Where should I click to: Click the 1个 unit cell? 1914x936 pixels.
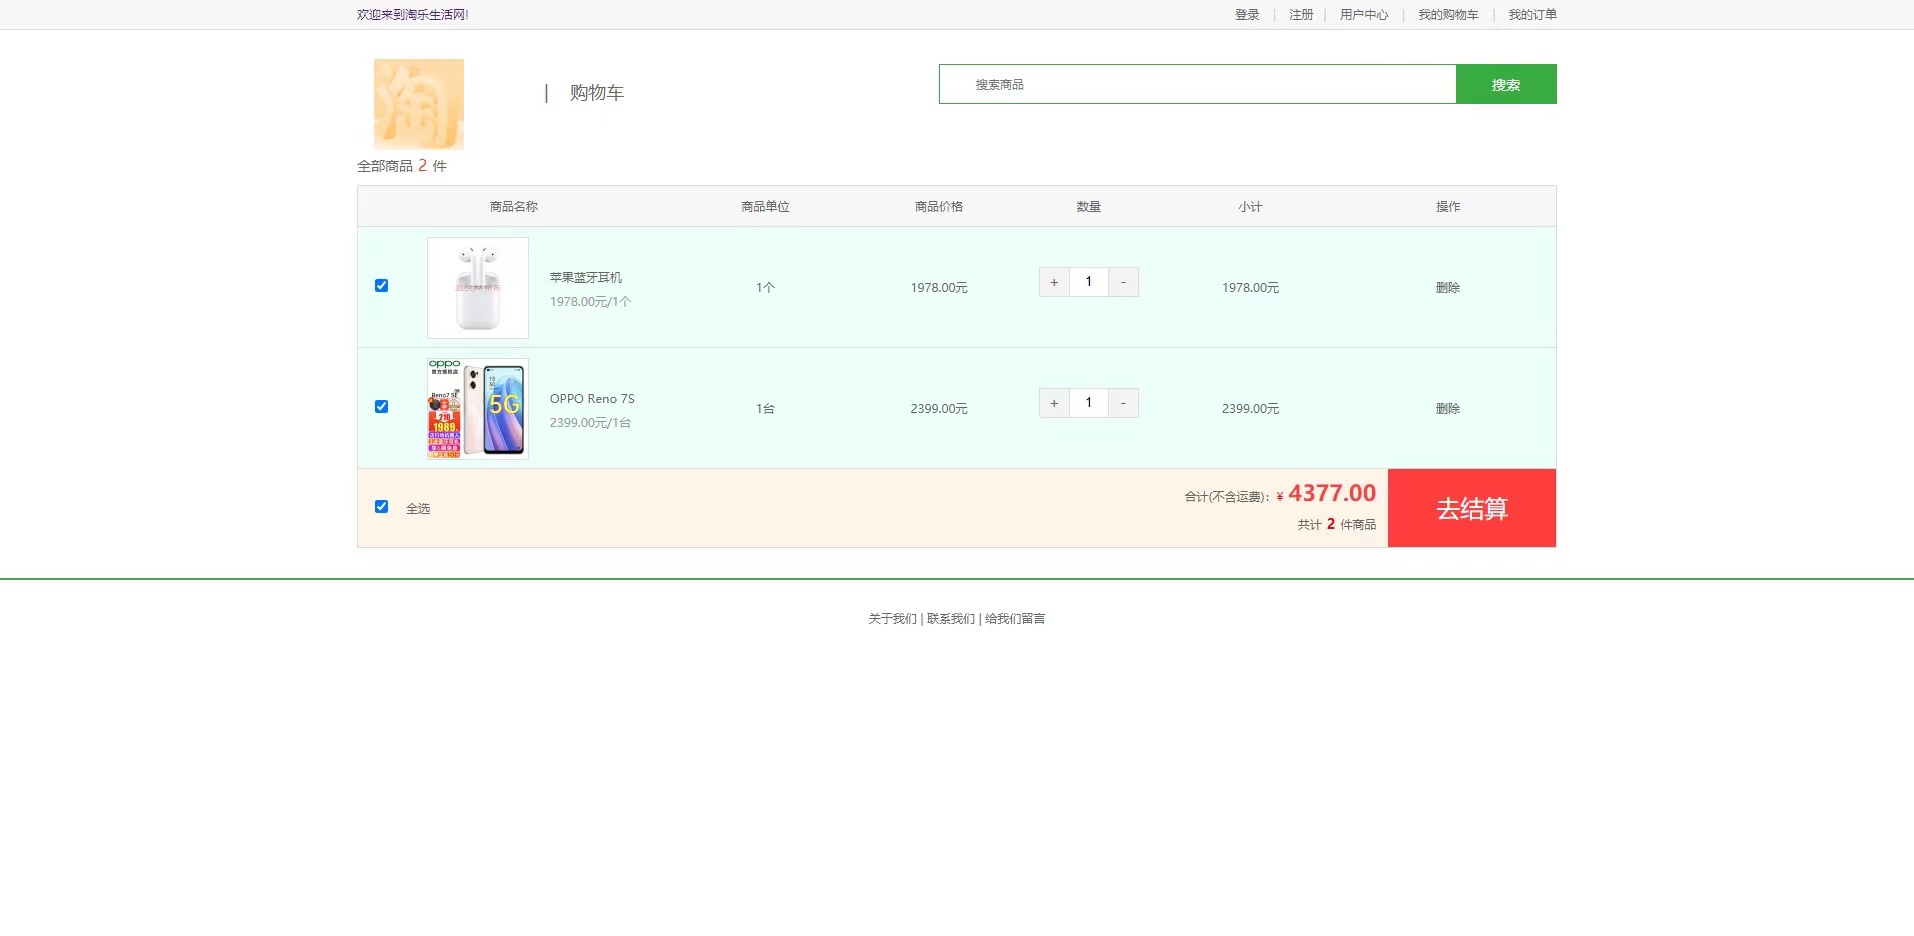765,288
